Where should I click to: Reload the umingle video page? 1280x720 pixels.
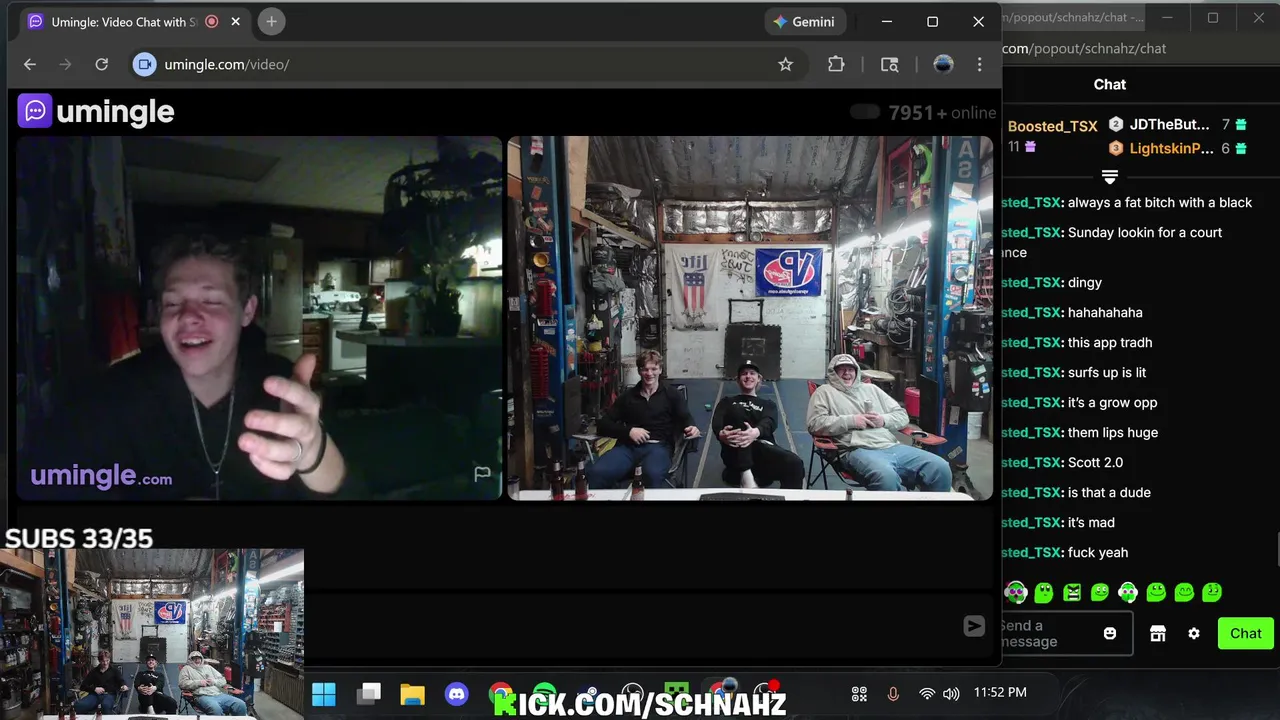pos(101,64)
